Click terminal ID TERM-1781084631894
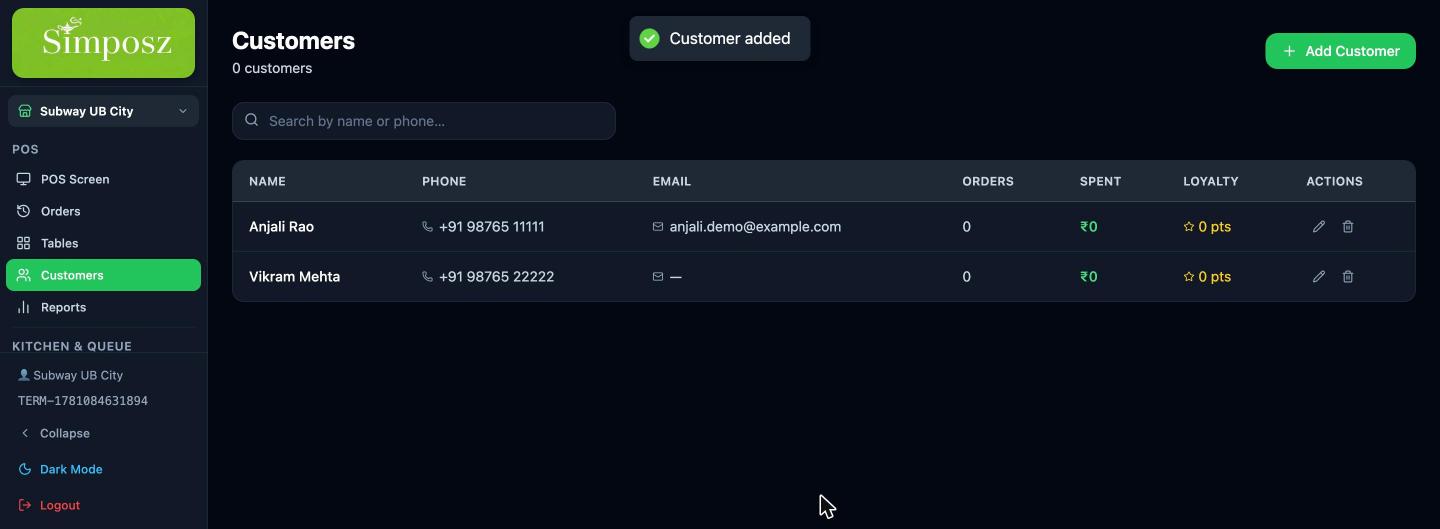 coord(83,401)
